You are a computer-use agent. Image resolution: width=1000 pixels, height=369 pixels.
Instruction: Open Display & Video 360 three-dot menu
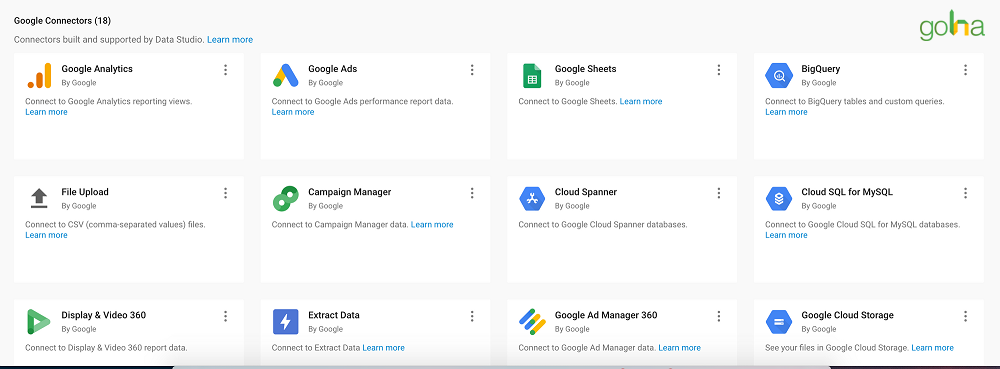pyautogui.click(x=225, y=316)
